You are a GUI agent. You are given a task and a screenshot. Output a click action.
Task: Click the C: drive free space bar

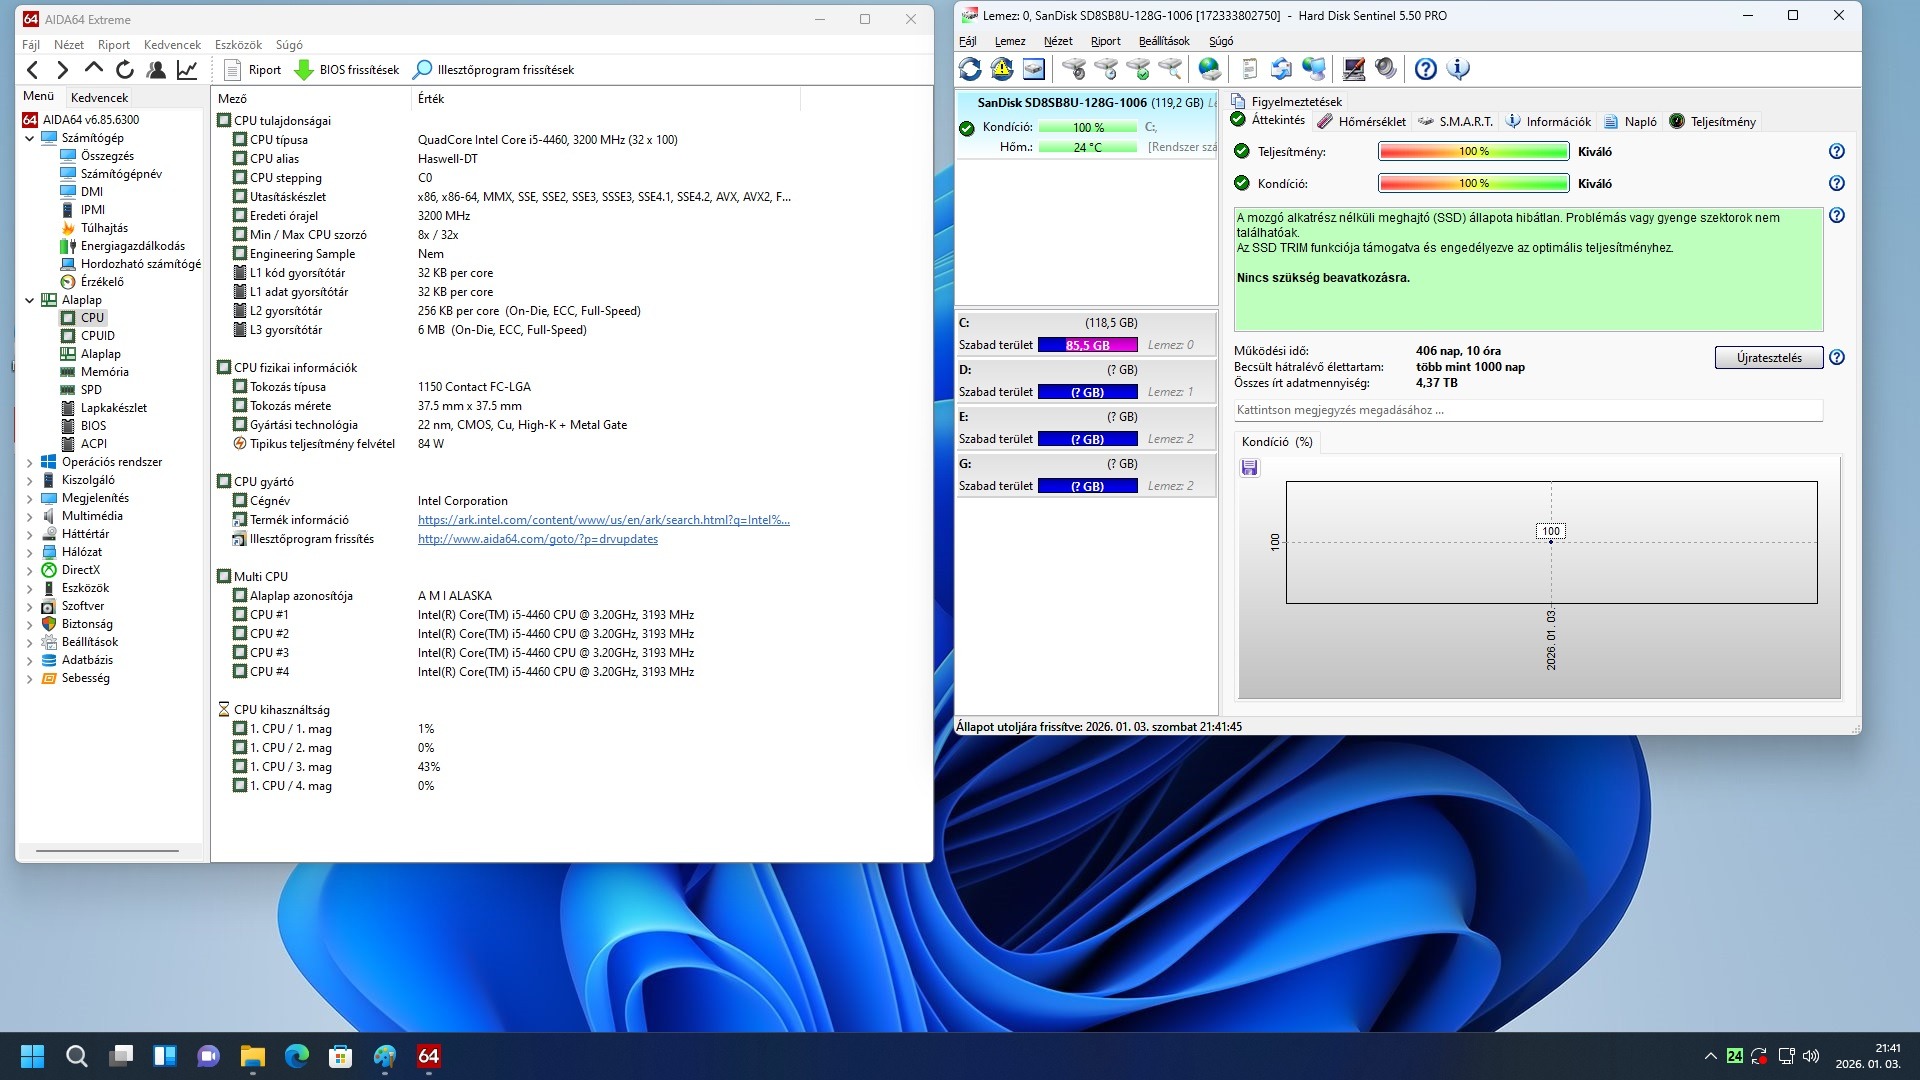tap(1087, 345)
